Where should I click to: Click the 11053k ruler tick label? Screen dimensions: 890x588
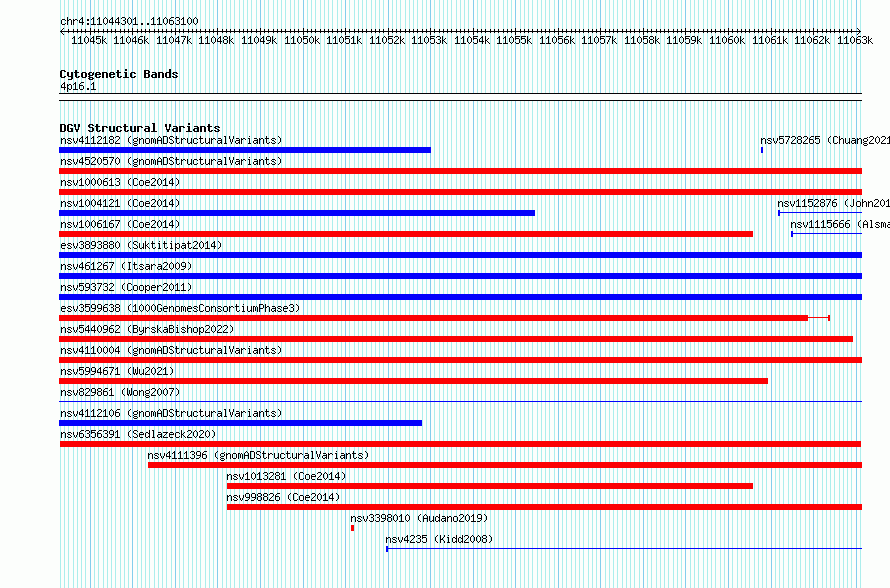[x=429, y=40]
